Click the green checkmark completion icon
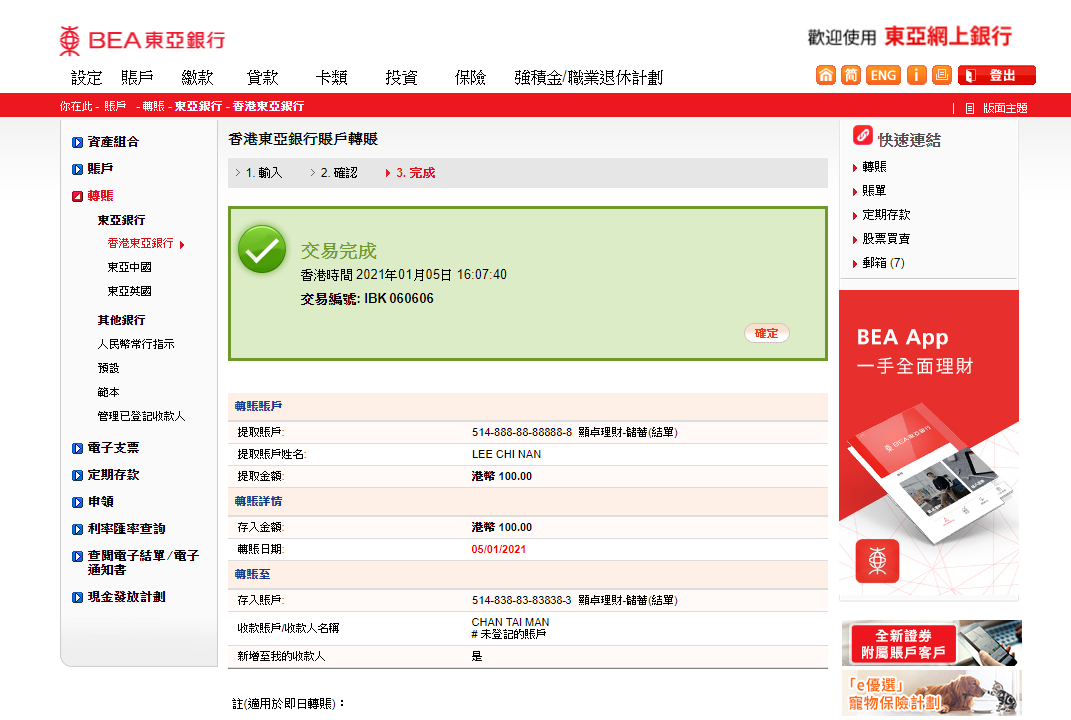Image resolution: width=1071 pixels, height=720 pixels. pyautogui.click(x=262, y=249)
